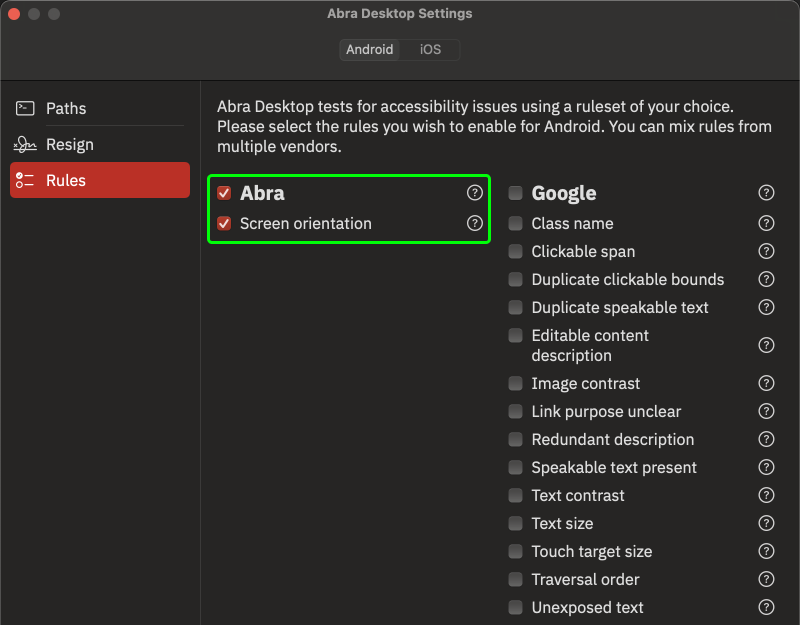
Task: Show help for Speakable text present
Action: pos(766,467)
